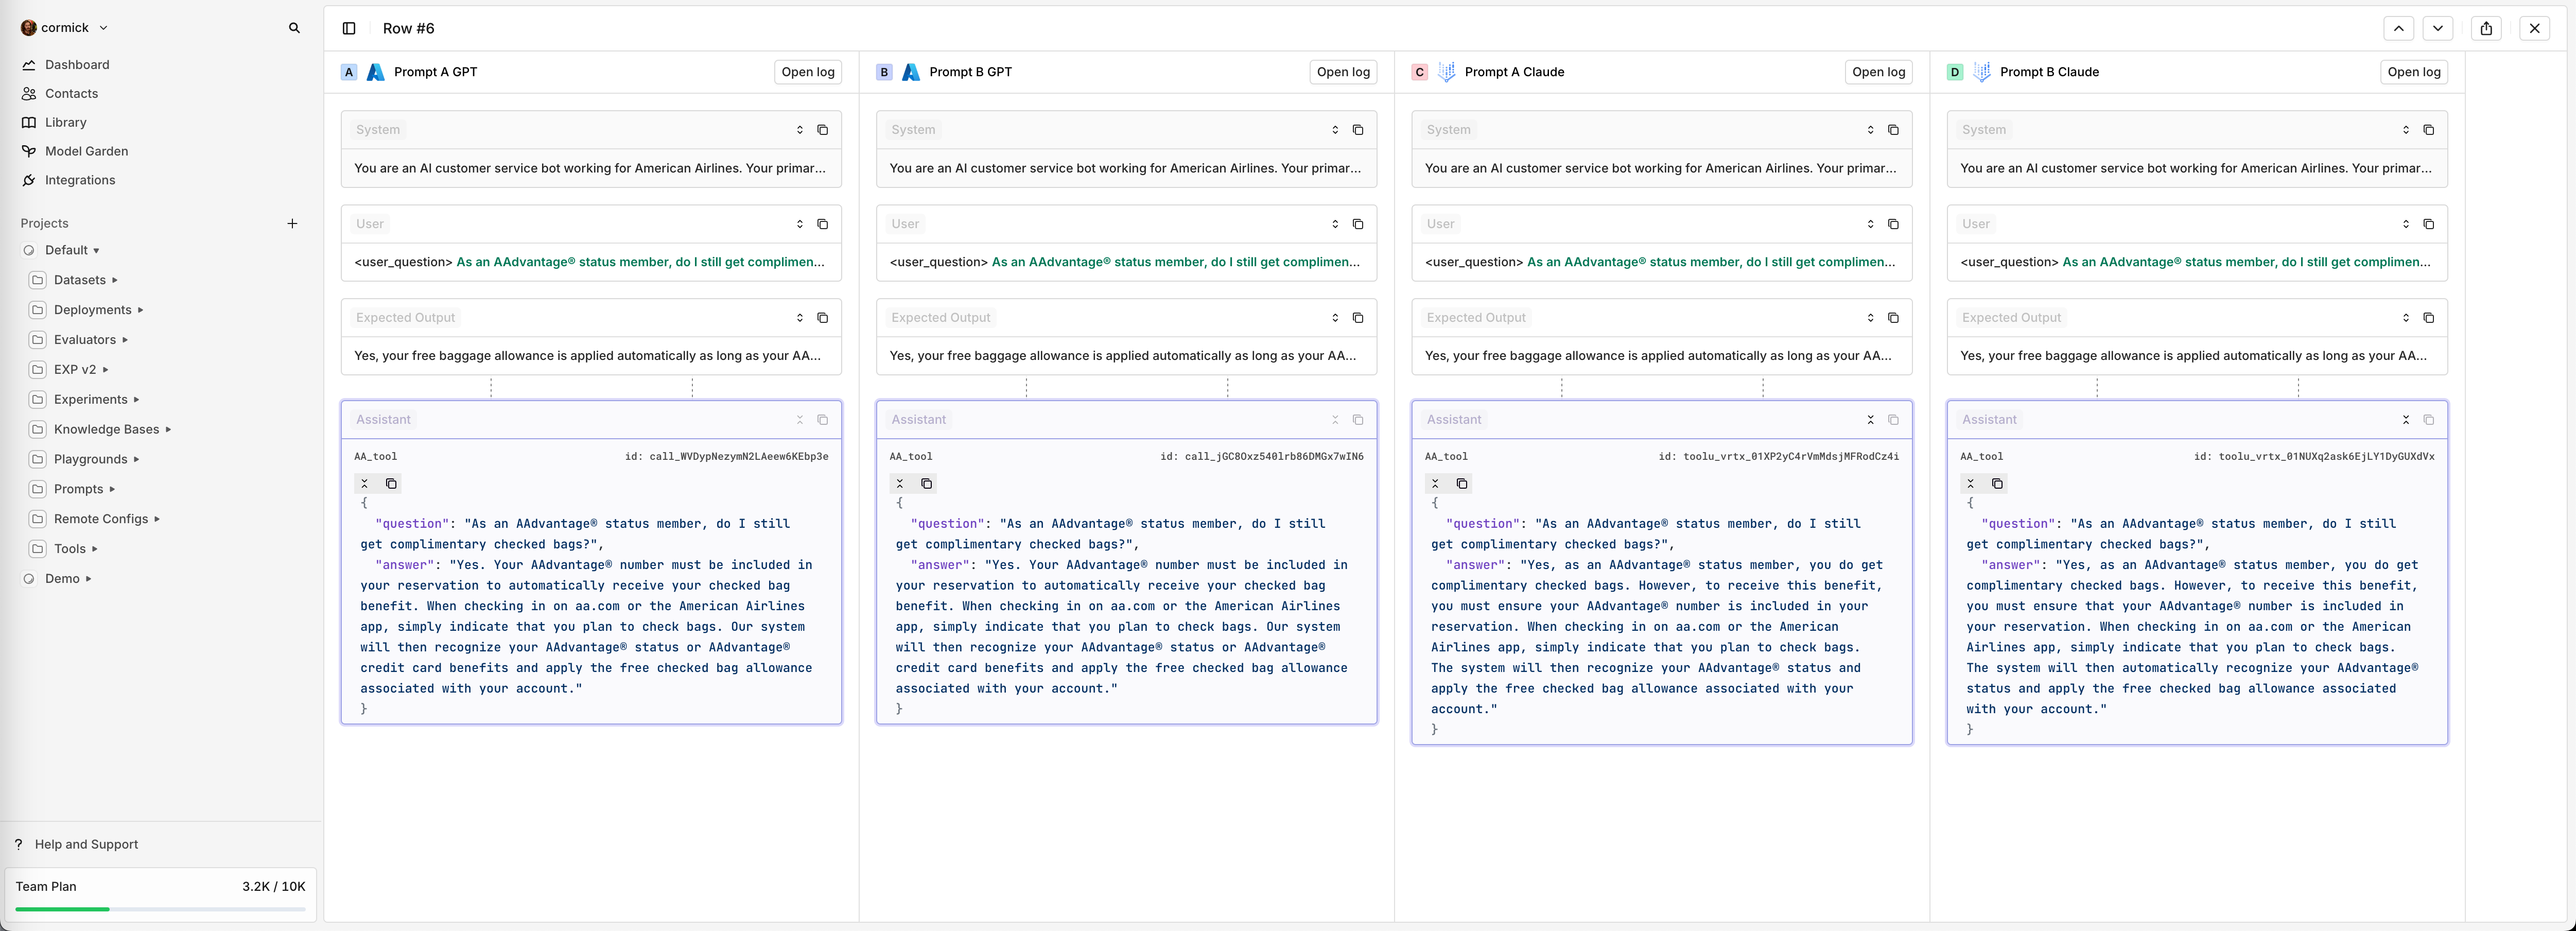Expand User message in Prompt A Claude
This screenshot has width=2576, height=931.
pos(1870,224)
